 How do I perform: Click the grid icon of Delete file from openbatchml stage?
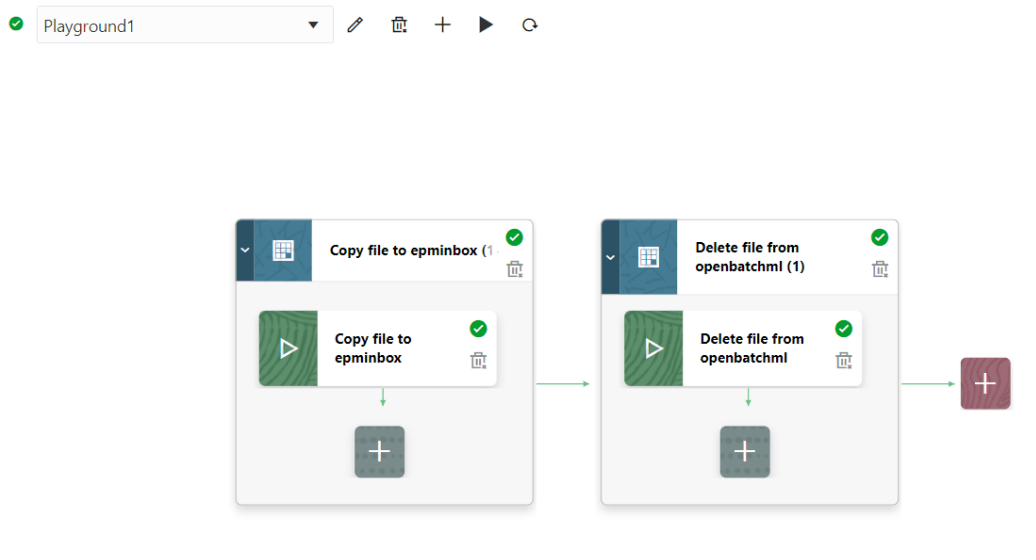tap(648, 257)
